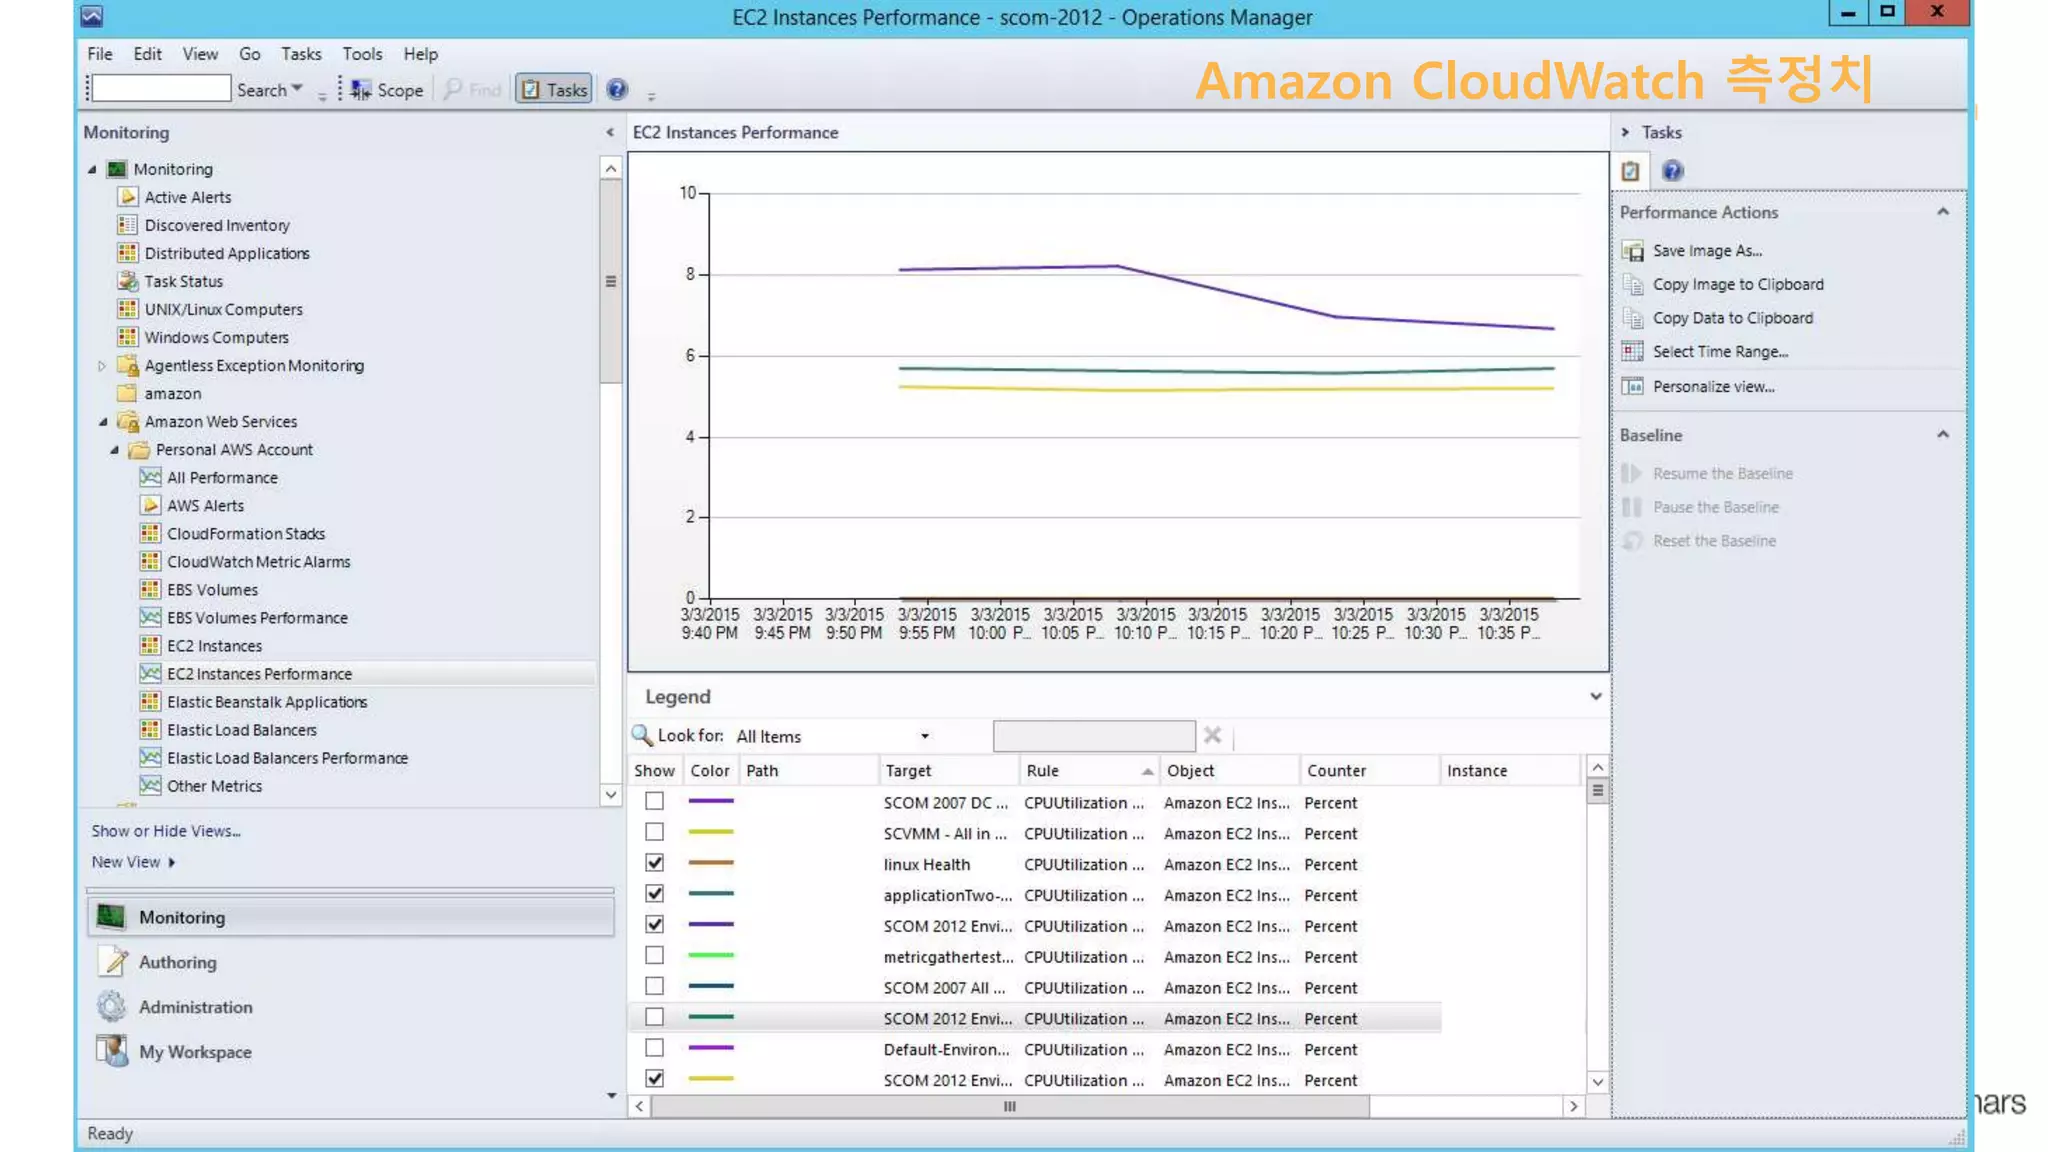Viewport: 2048px width, 1152px height.
Task: Check the metricgathertest legend checkbox
Action: 654,956
